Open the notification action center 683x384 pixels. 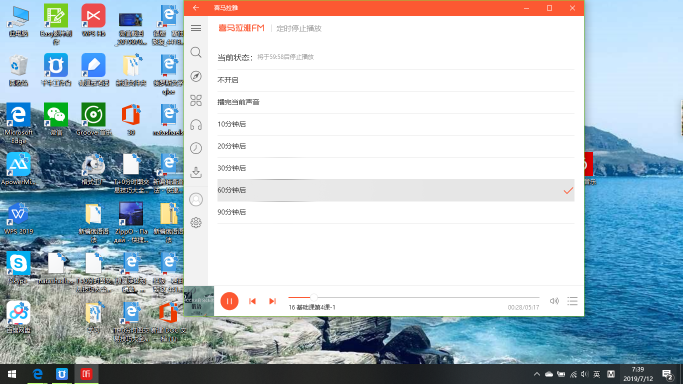668,374
